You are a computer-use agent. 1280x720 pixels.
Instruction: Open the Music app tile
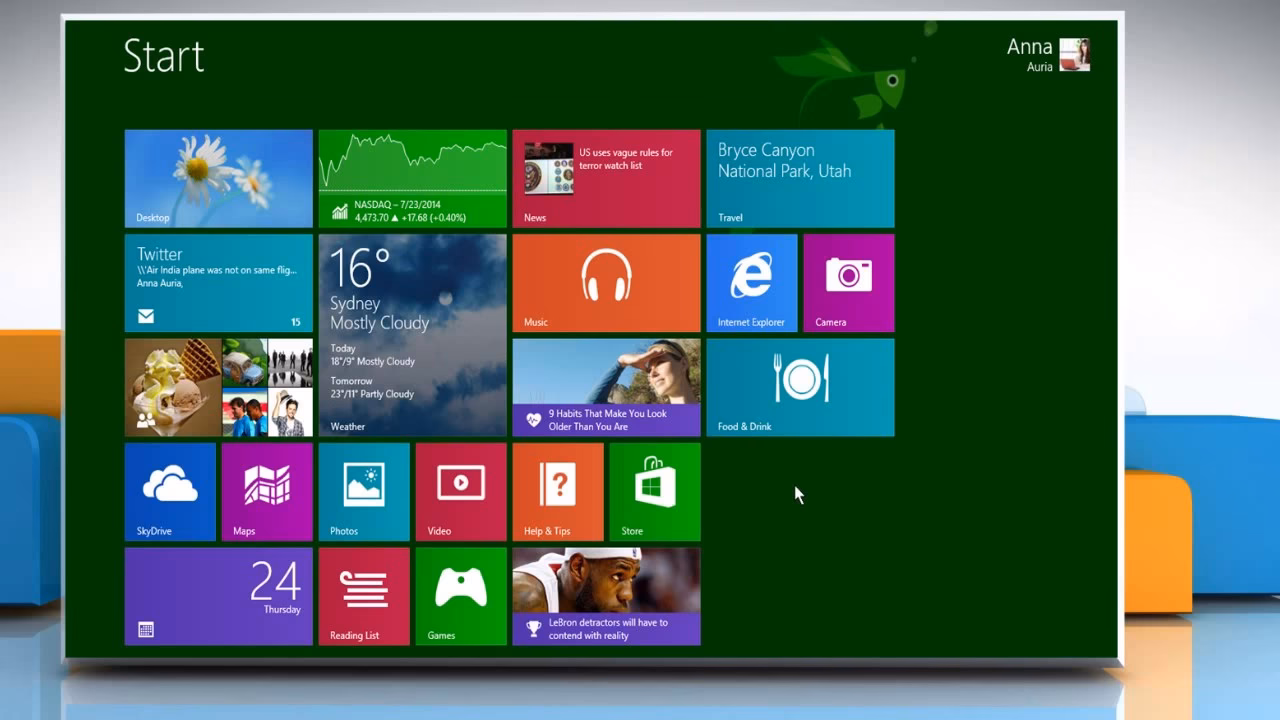coord(605,282)
